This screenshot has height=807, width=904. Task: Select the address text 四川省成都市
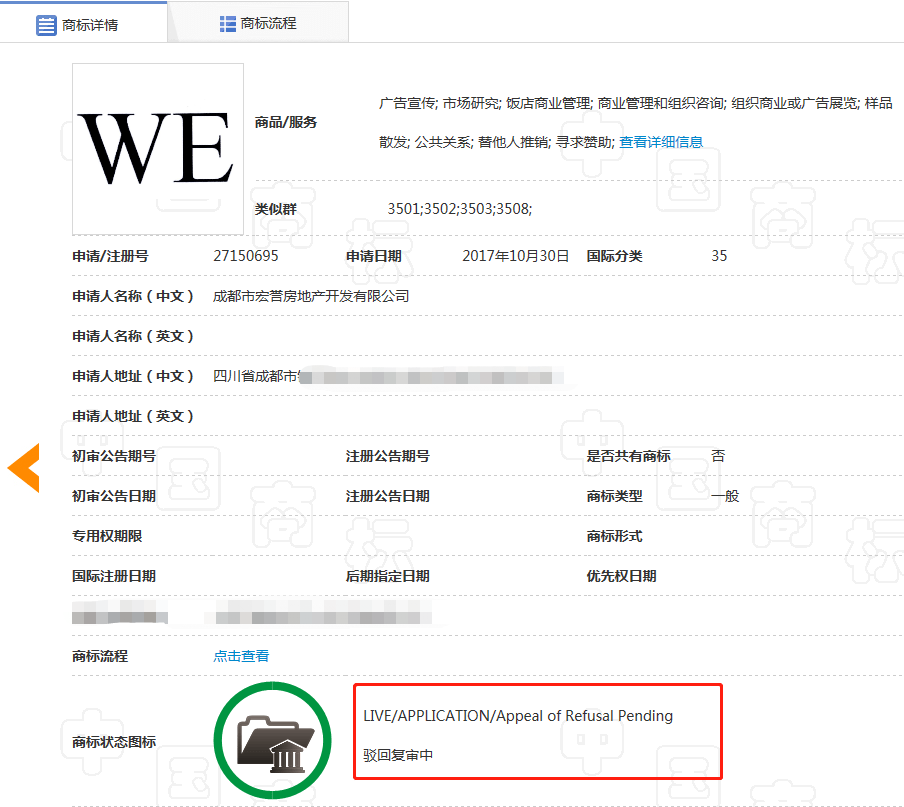click(x=255, y=376)
